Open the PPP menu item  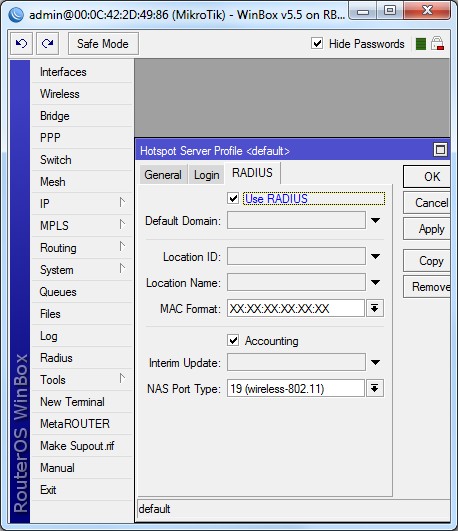point(82,138)
